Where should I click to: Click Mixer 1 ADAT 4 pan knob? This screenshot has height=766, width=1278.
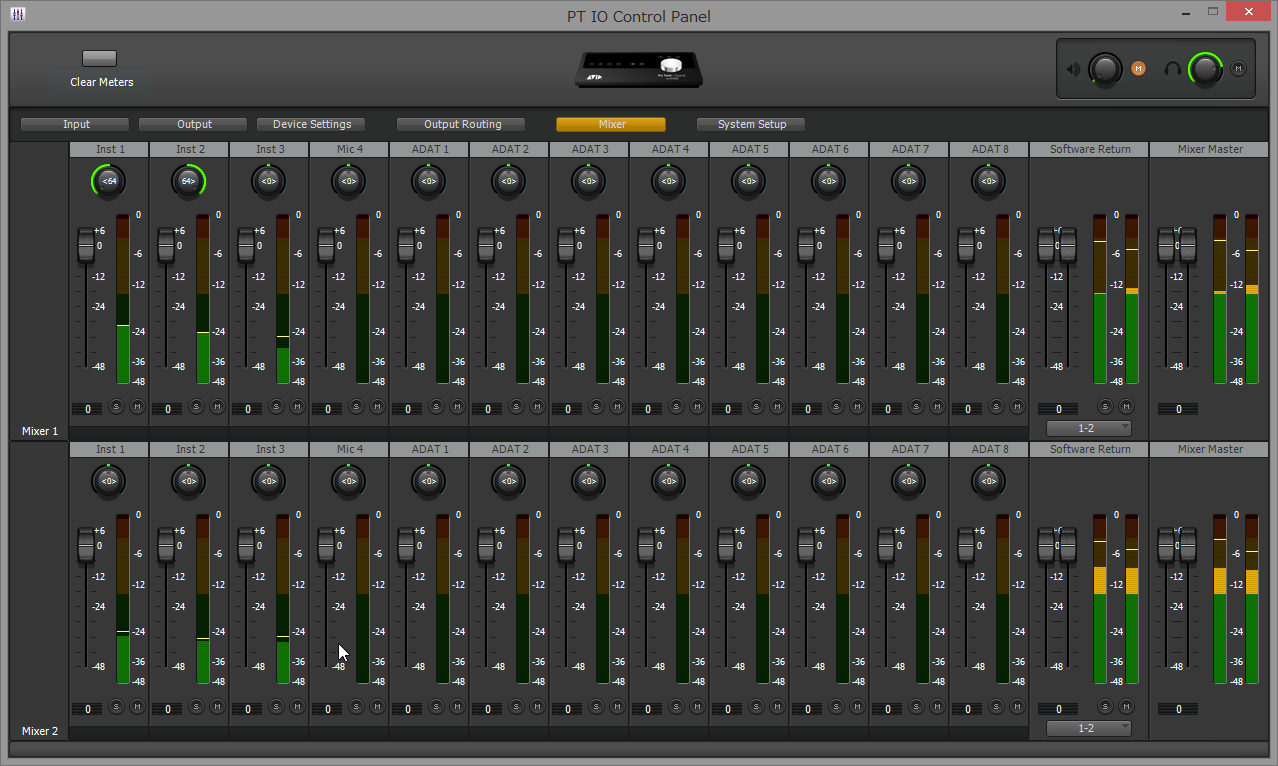click(668, 181)
